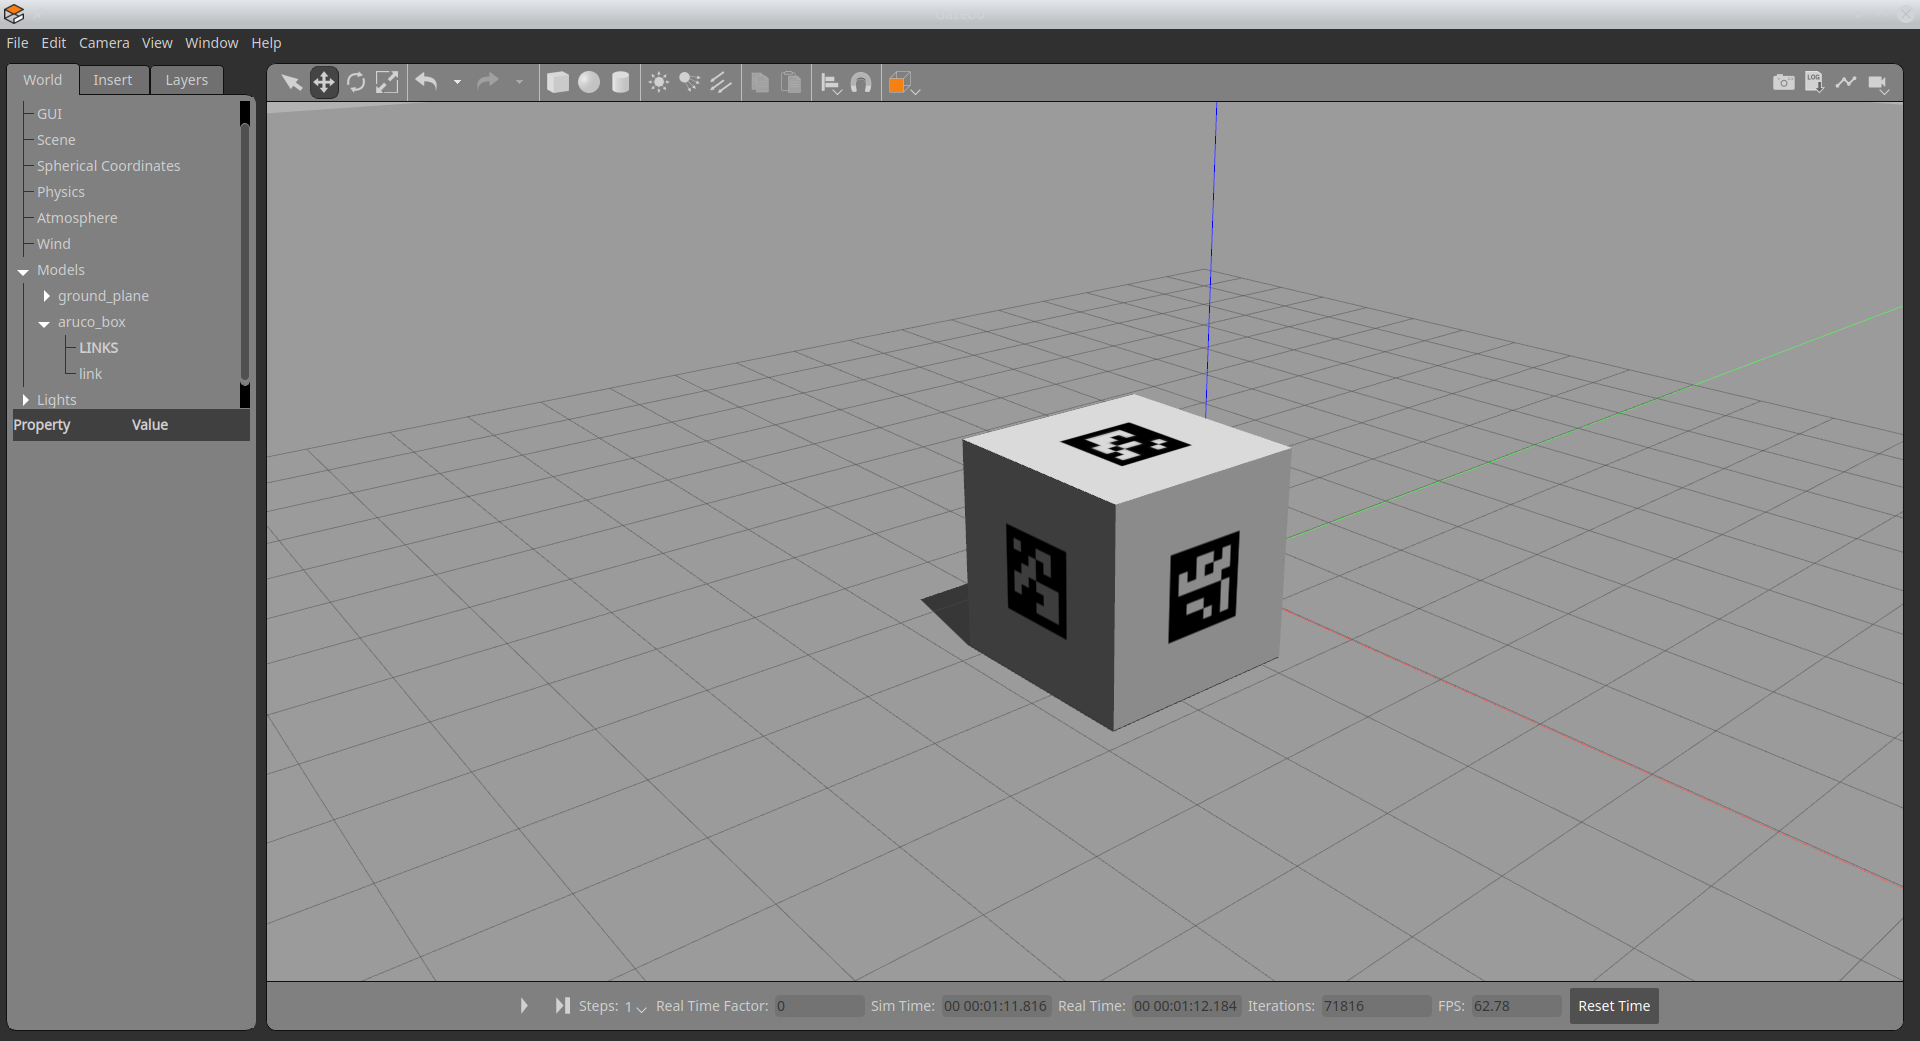The image size is (1920, 1041).
Task: Open undo history dropdown arrow
Action: (458, 82)
